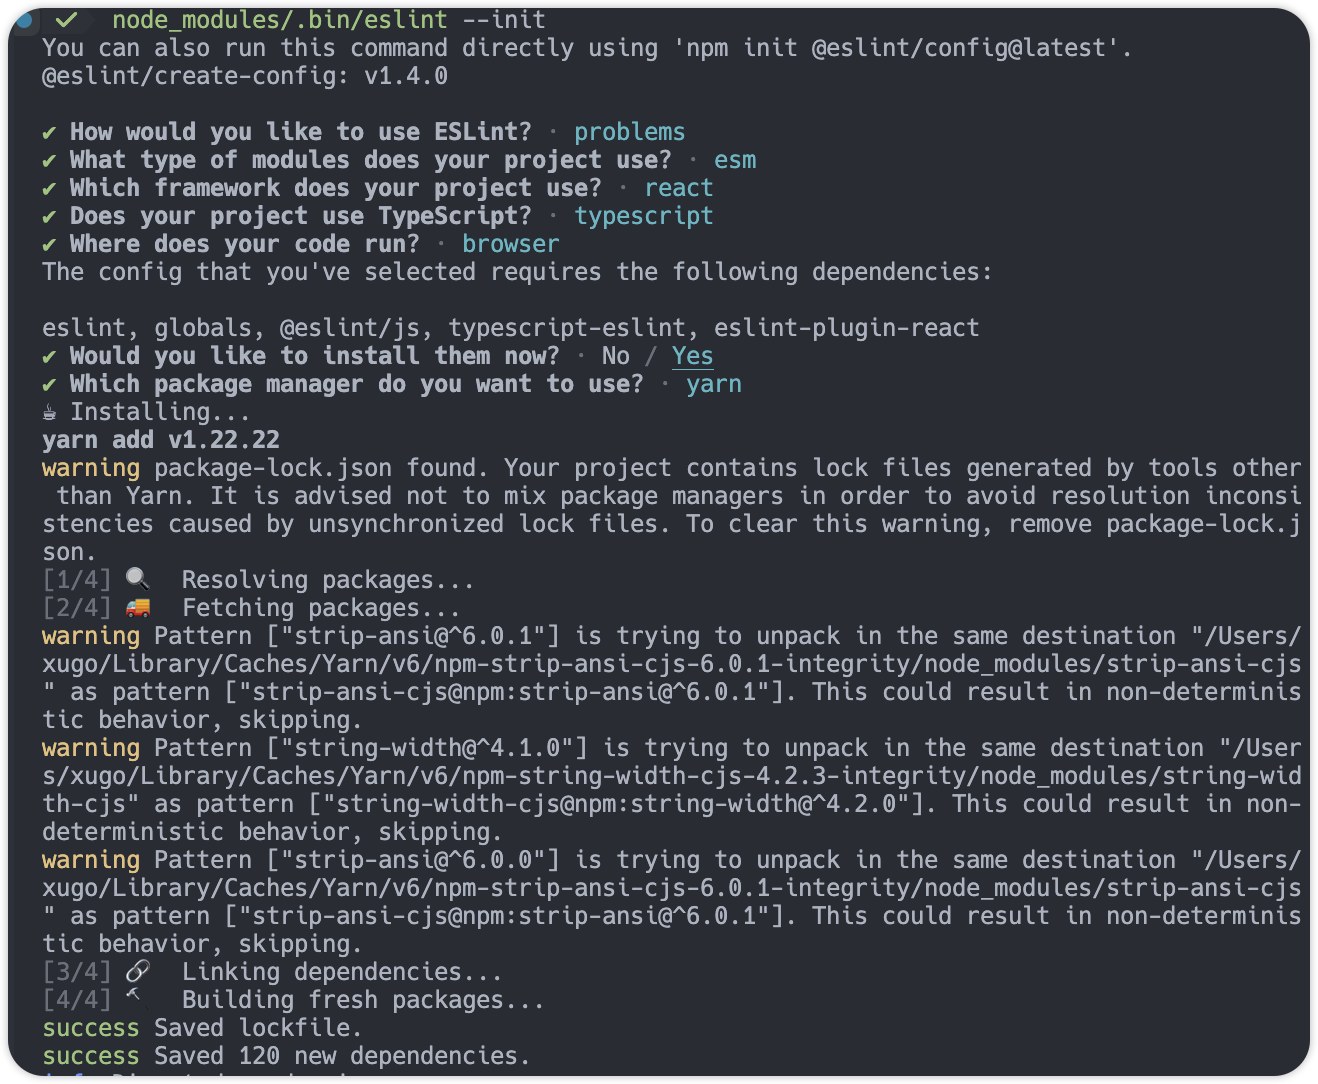Select the underlined Yes install option
Image resolution: width=1318 pixels, height=1084 pixels.
click(692, 356)
